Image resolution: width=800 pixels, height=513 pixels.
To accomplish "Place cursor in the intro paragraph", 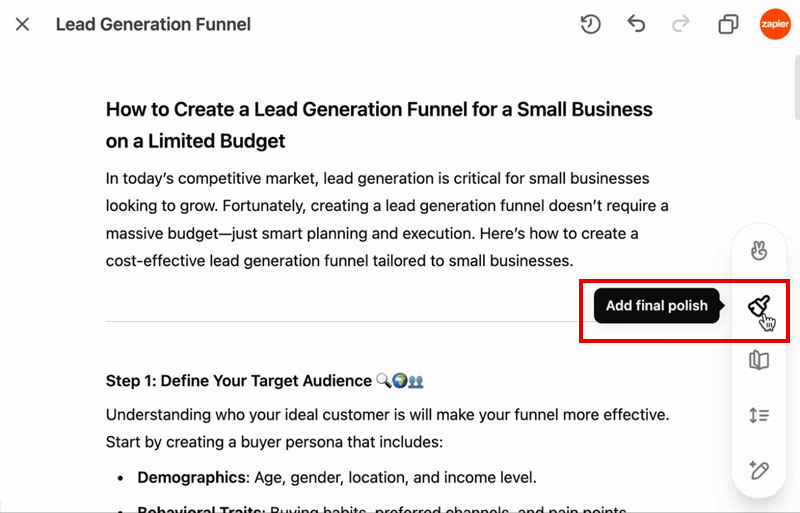I will tap(386, 220).
